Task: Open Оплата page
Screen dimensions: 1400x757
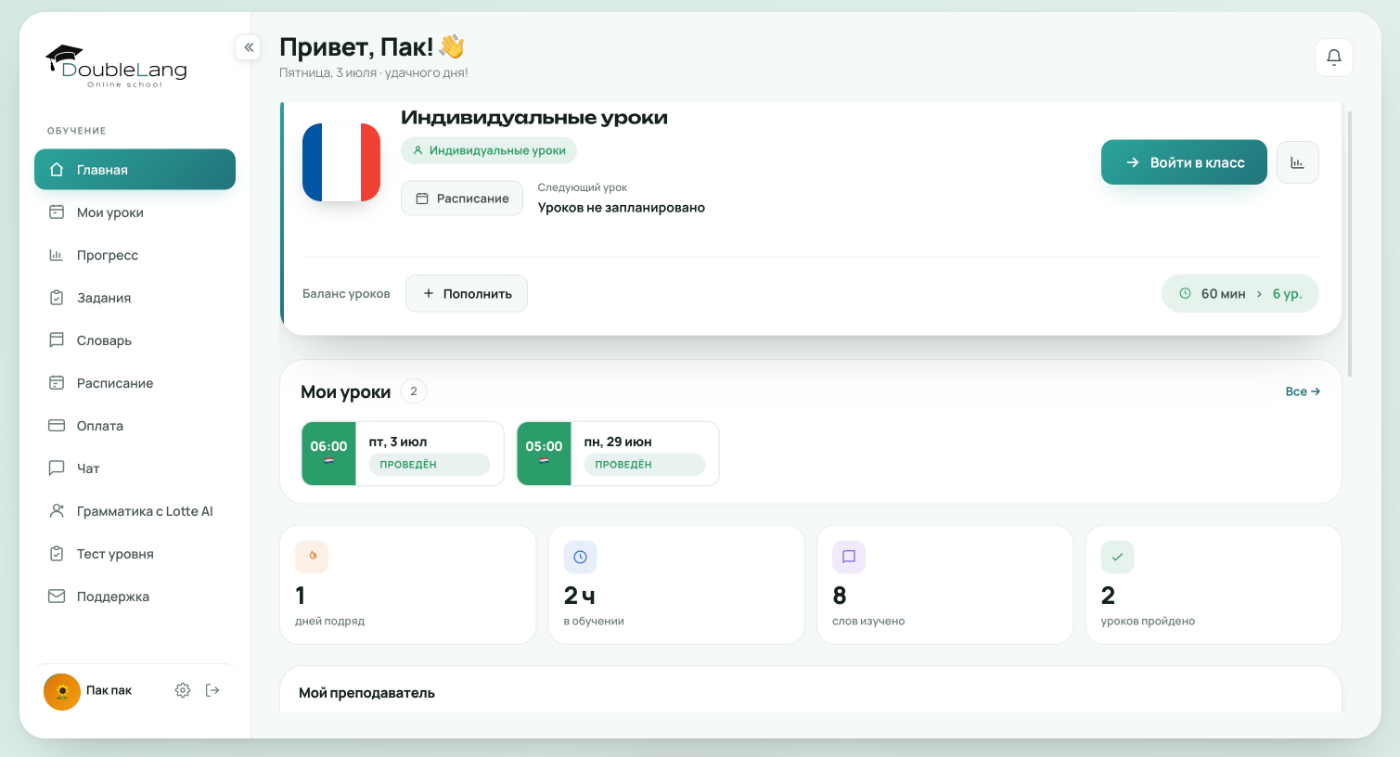Action: tap(135, 426)
